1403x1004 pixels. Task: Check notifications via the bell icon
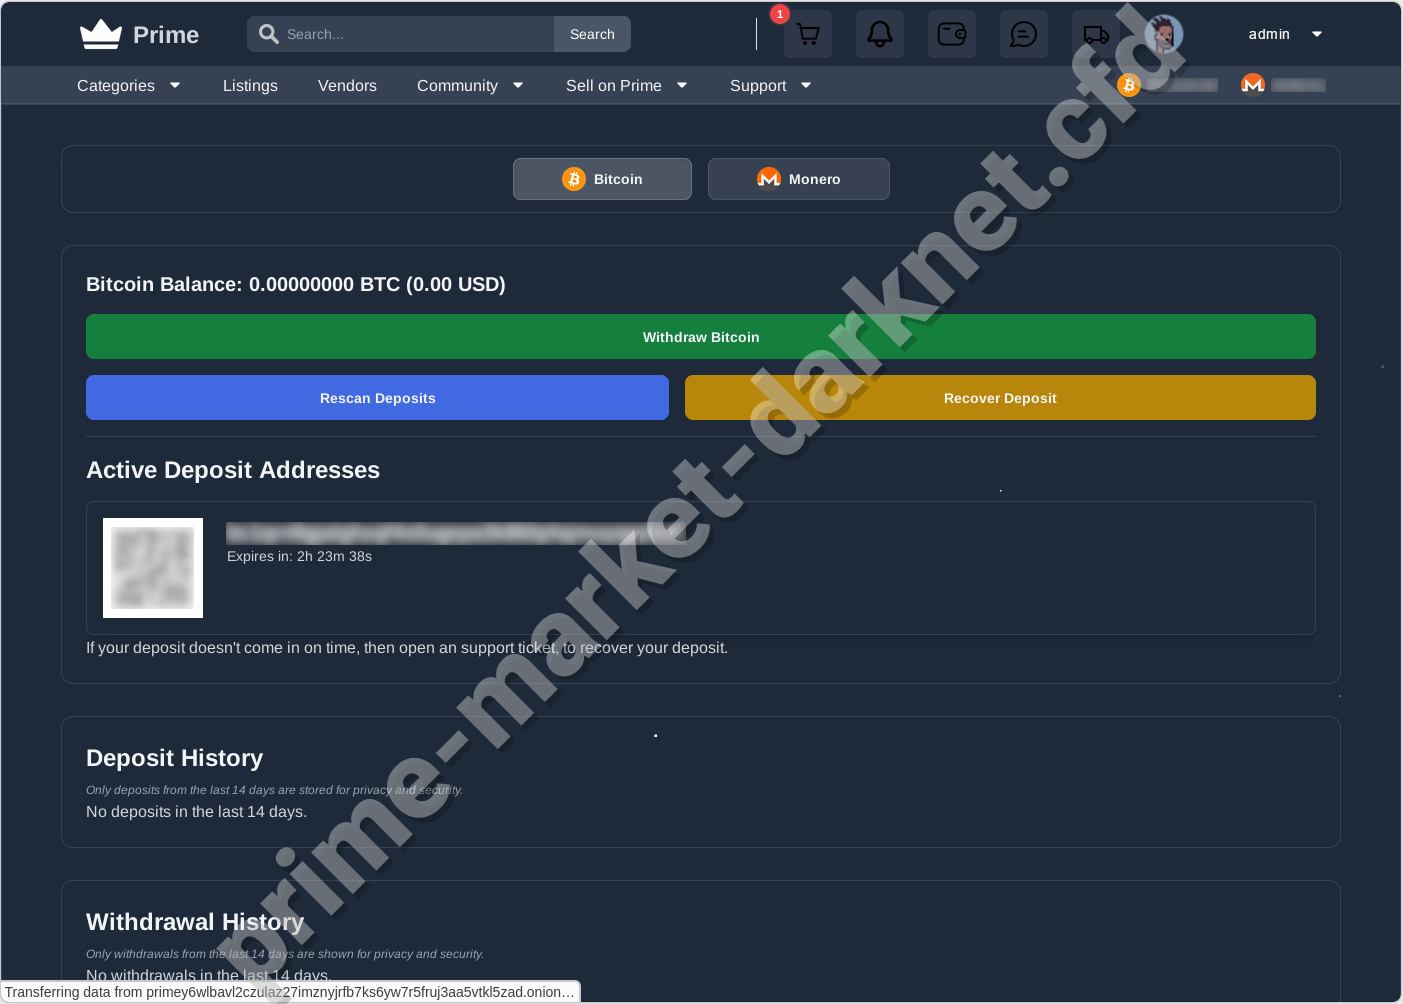(x=879, y=33)
